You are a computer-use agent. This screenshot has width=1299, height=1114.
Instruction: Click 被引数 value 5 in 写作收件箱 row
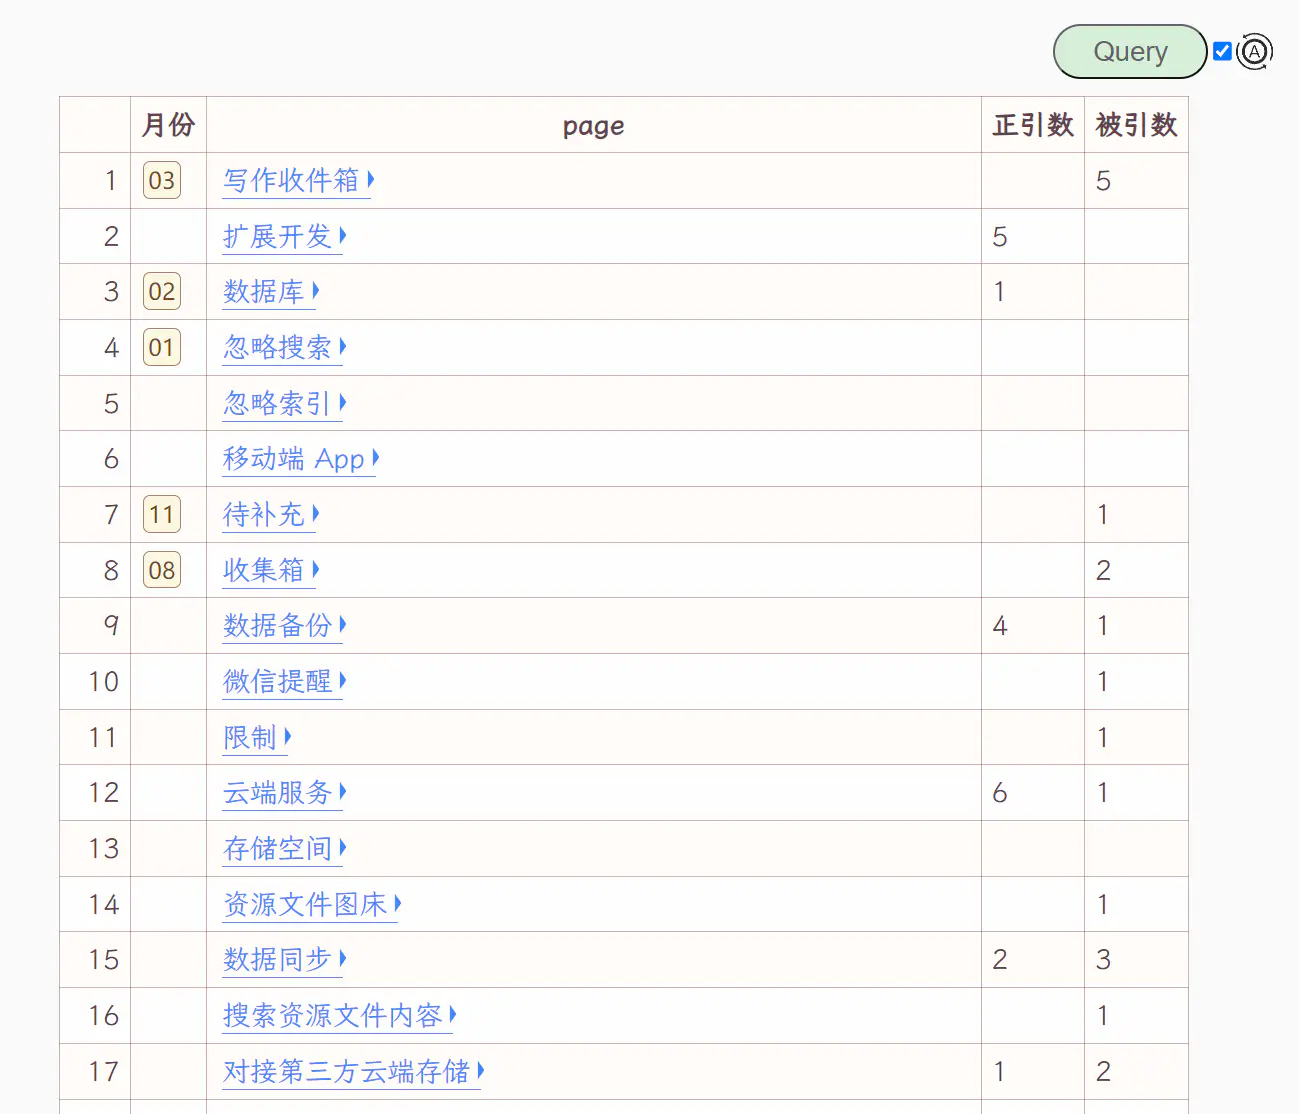point(1103,181)
